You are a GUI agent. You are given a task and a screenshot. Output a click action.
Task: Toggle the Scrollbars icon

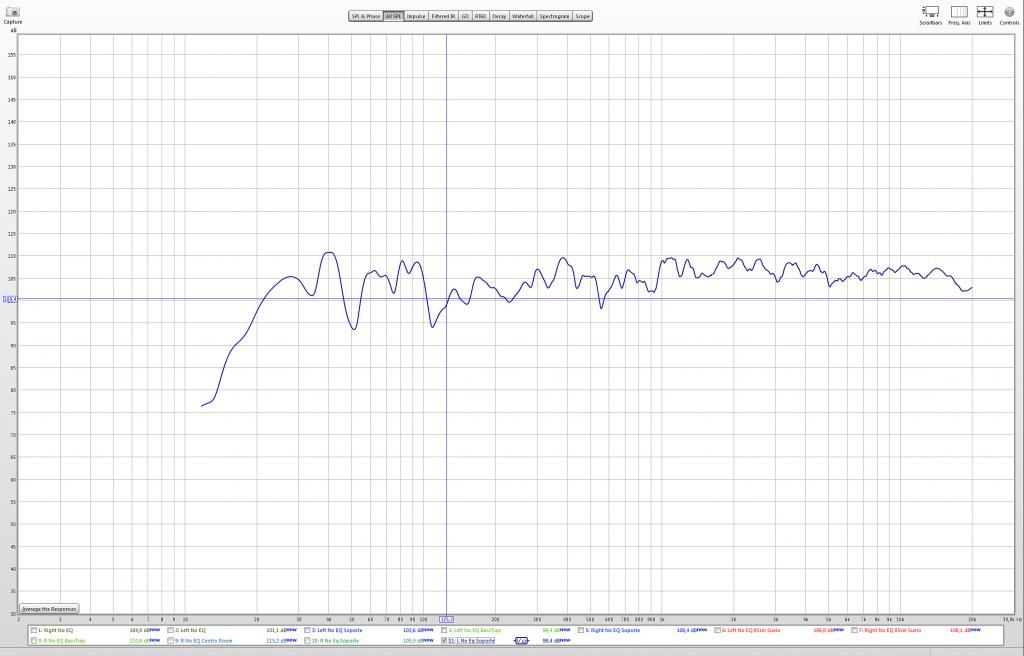[x=930, y=12]
